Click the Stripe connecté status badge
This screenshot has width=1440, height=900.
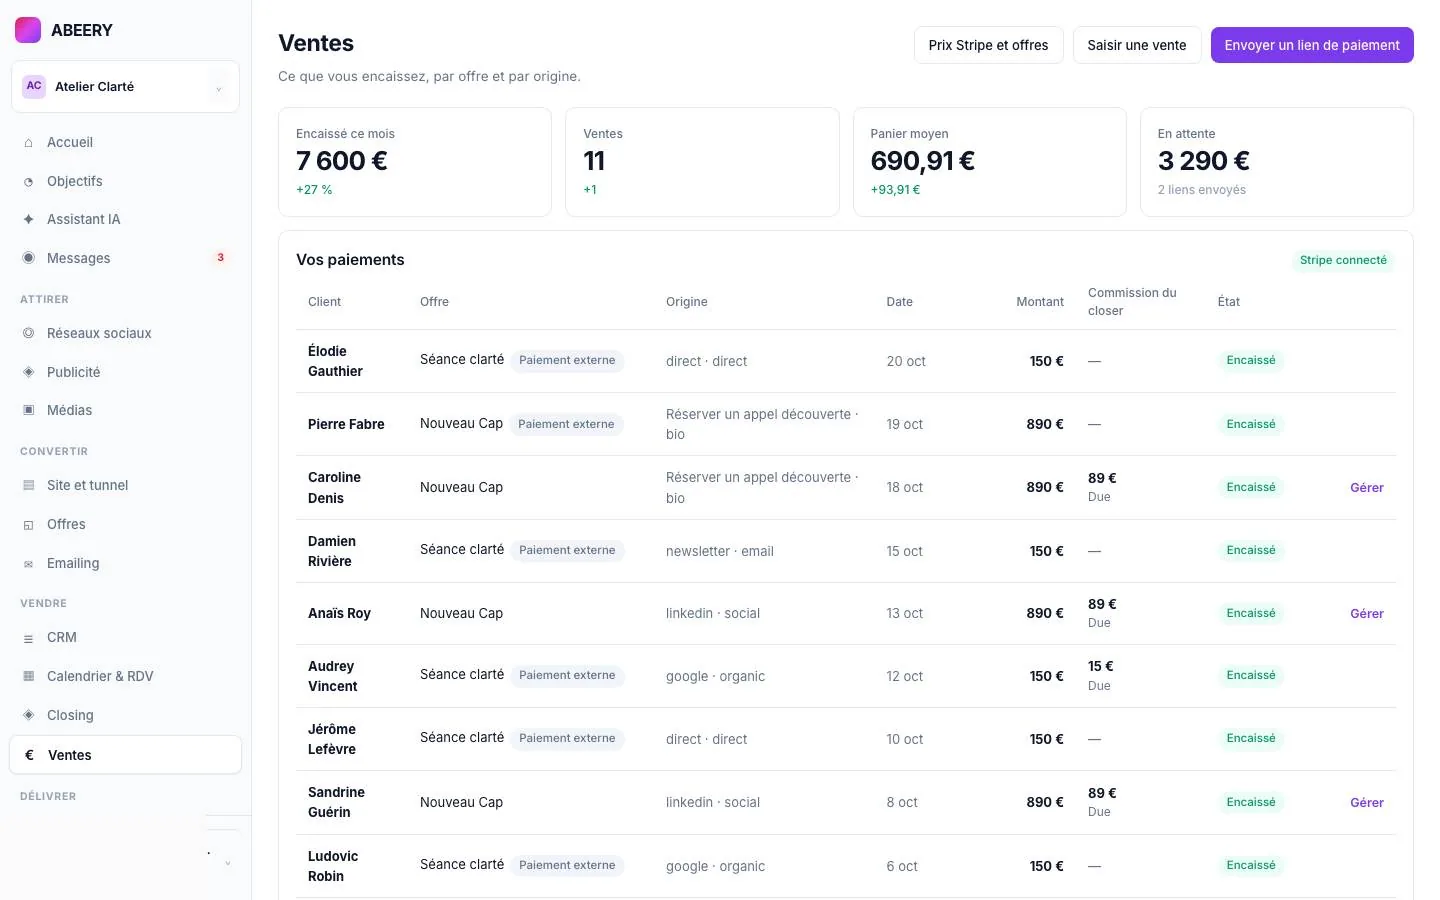click(1343, 260)
